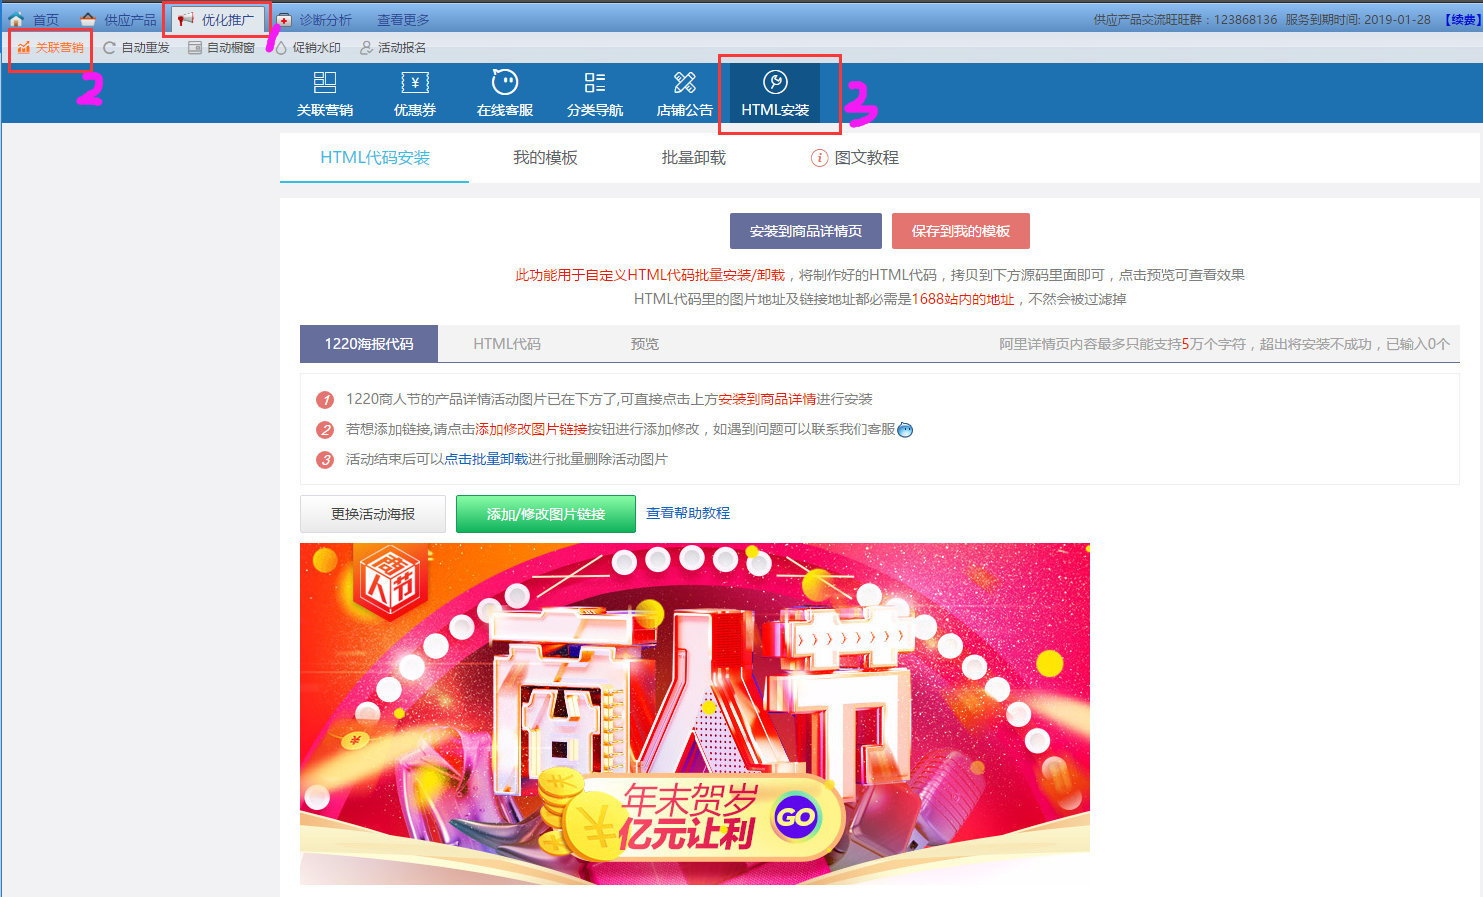Click the customer service chat icon after 客服

click(x=905, y=430)
